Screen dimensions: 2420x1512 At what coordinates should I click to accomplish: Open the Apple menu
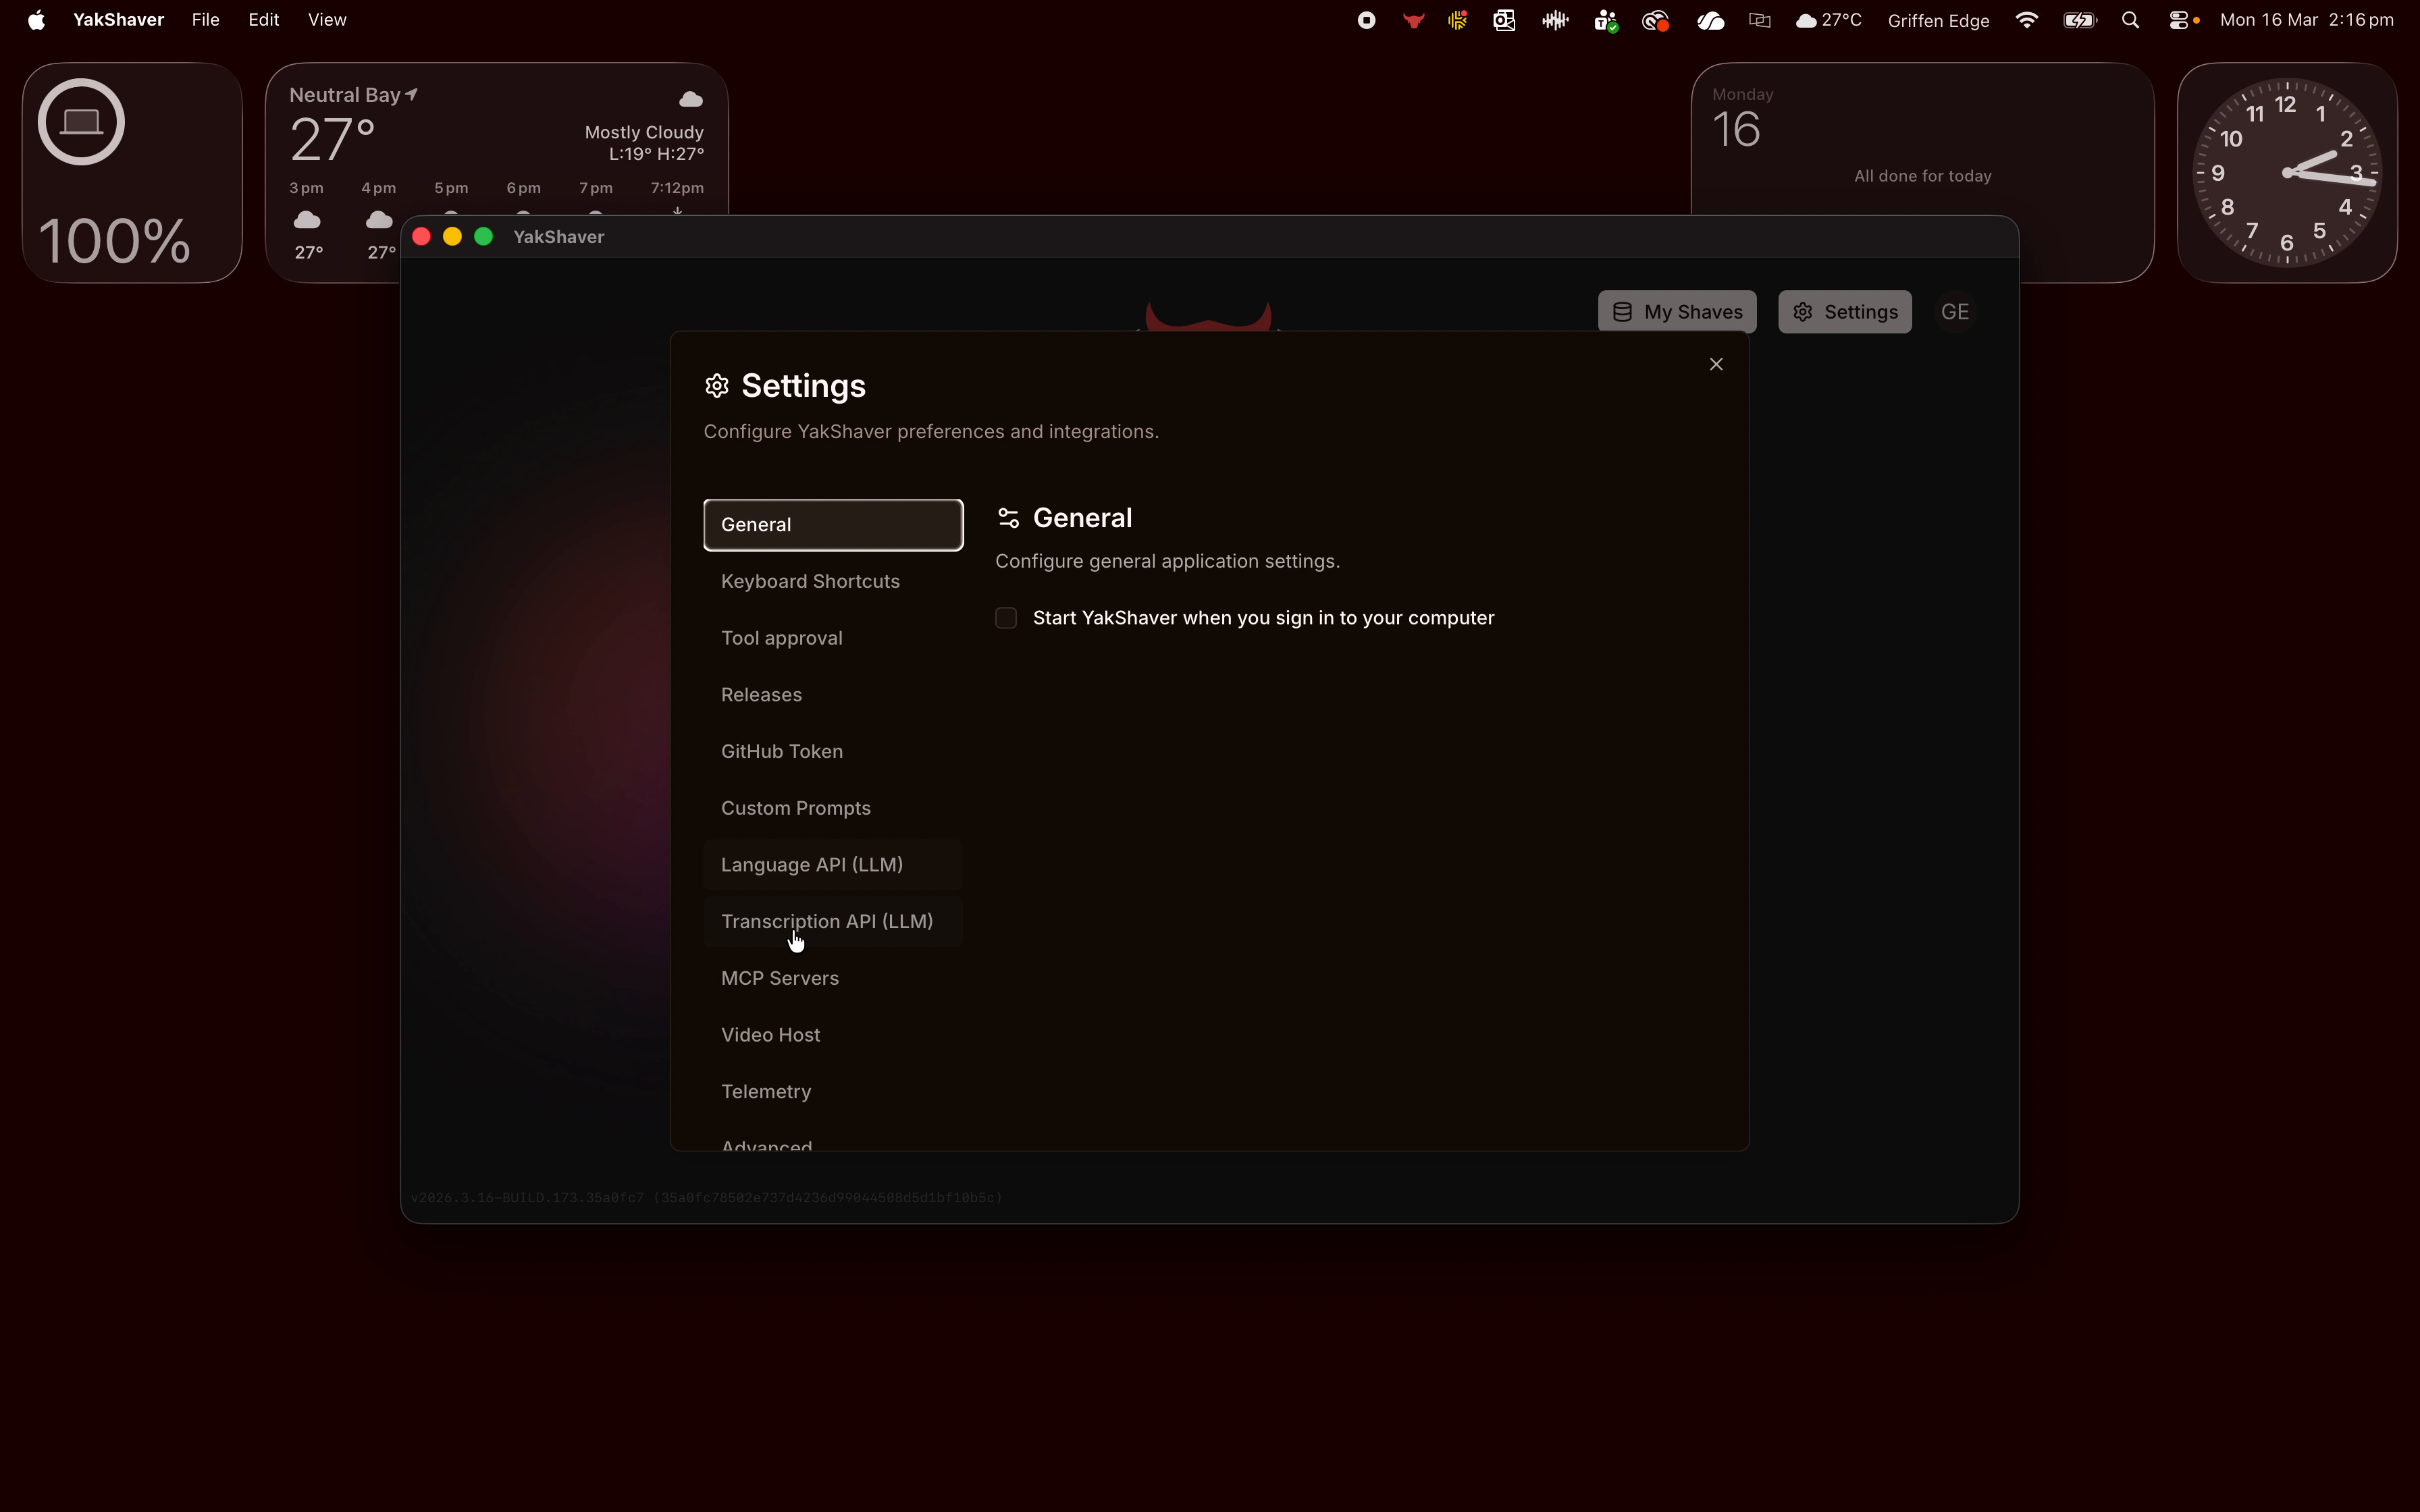[36, 20]
